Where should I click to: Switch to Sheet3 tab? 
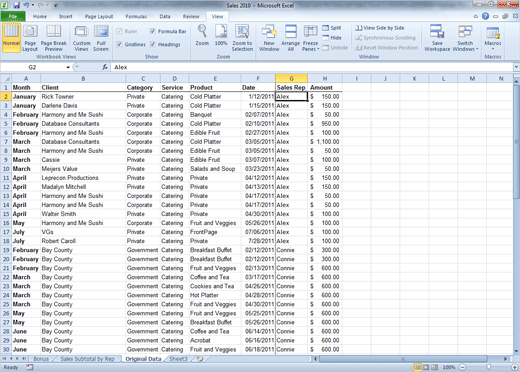(x=178, y=359)
